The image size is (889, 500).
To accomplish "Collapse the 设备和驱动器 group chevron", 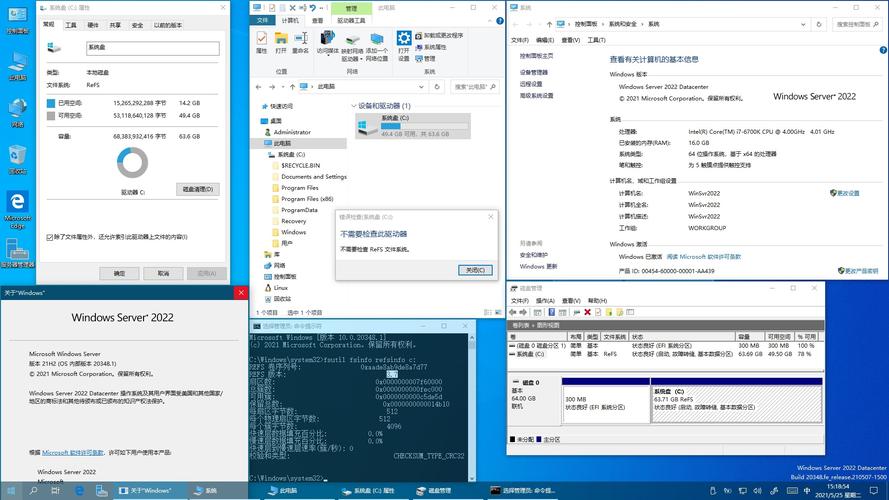I will coord(354,106).
